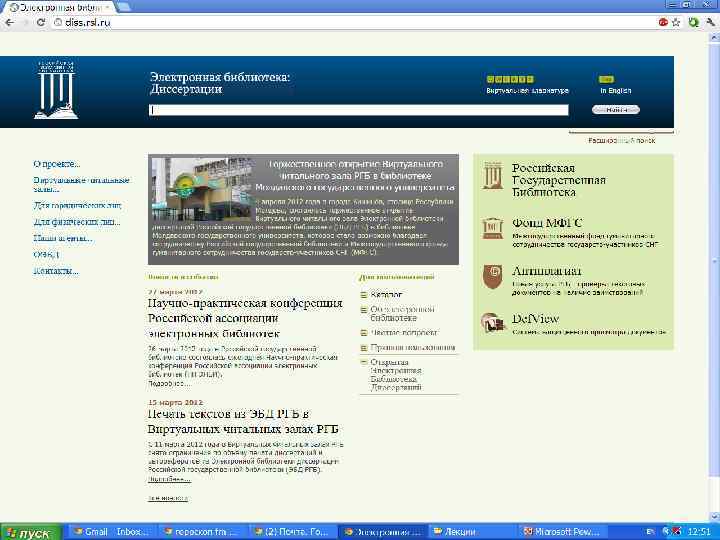Open the Наши агенты sidebar link

[x=63, y=238]
